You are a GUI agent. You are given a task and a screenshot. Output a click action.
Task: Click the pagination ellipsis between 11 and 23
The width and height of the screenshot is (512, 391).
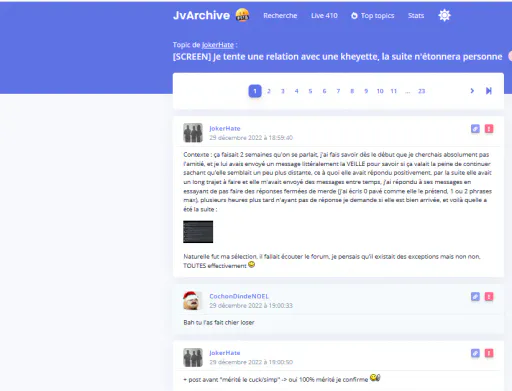click(407, 92)
